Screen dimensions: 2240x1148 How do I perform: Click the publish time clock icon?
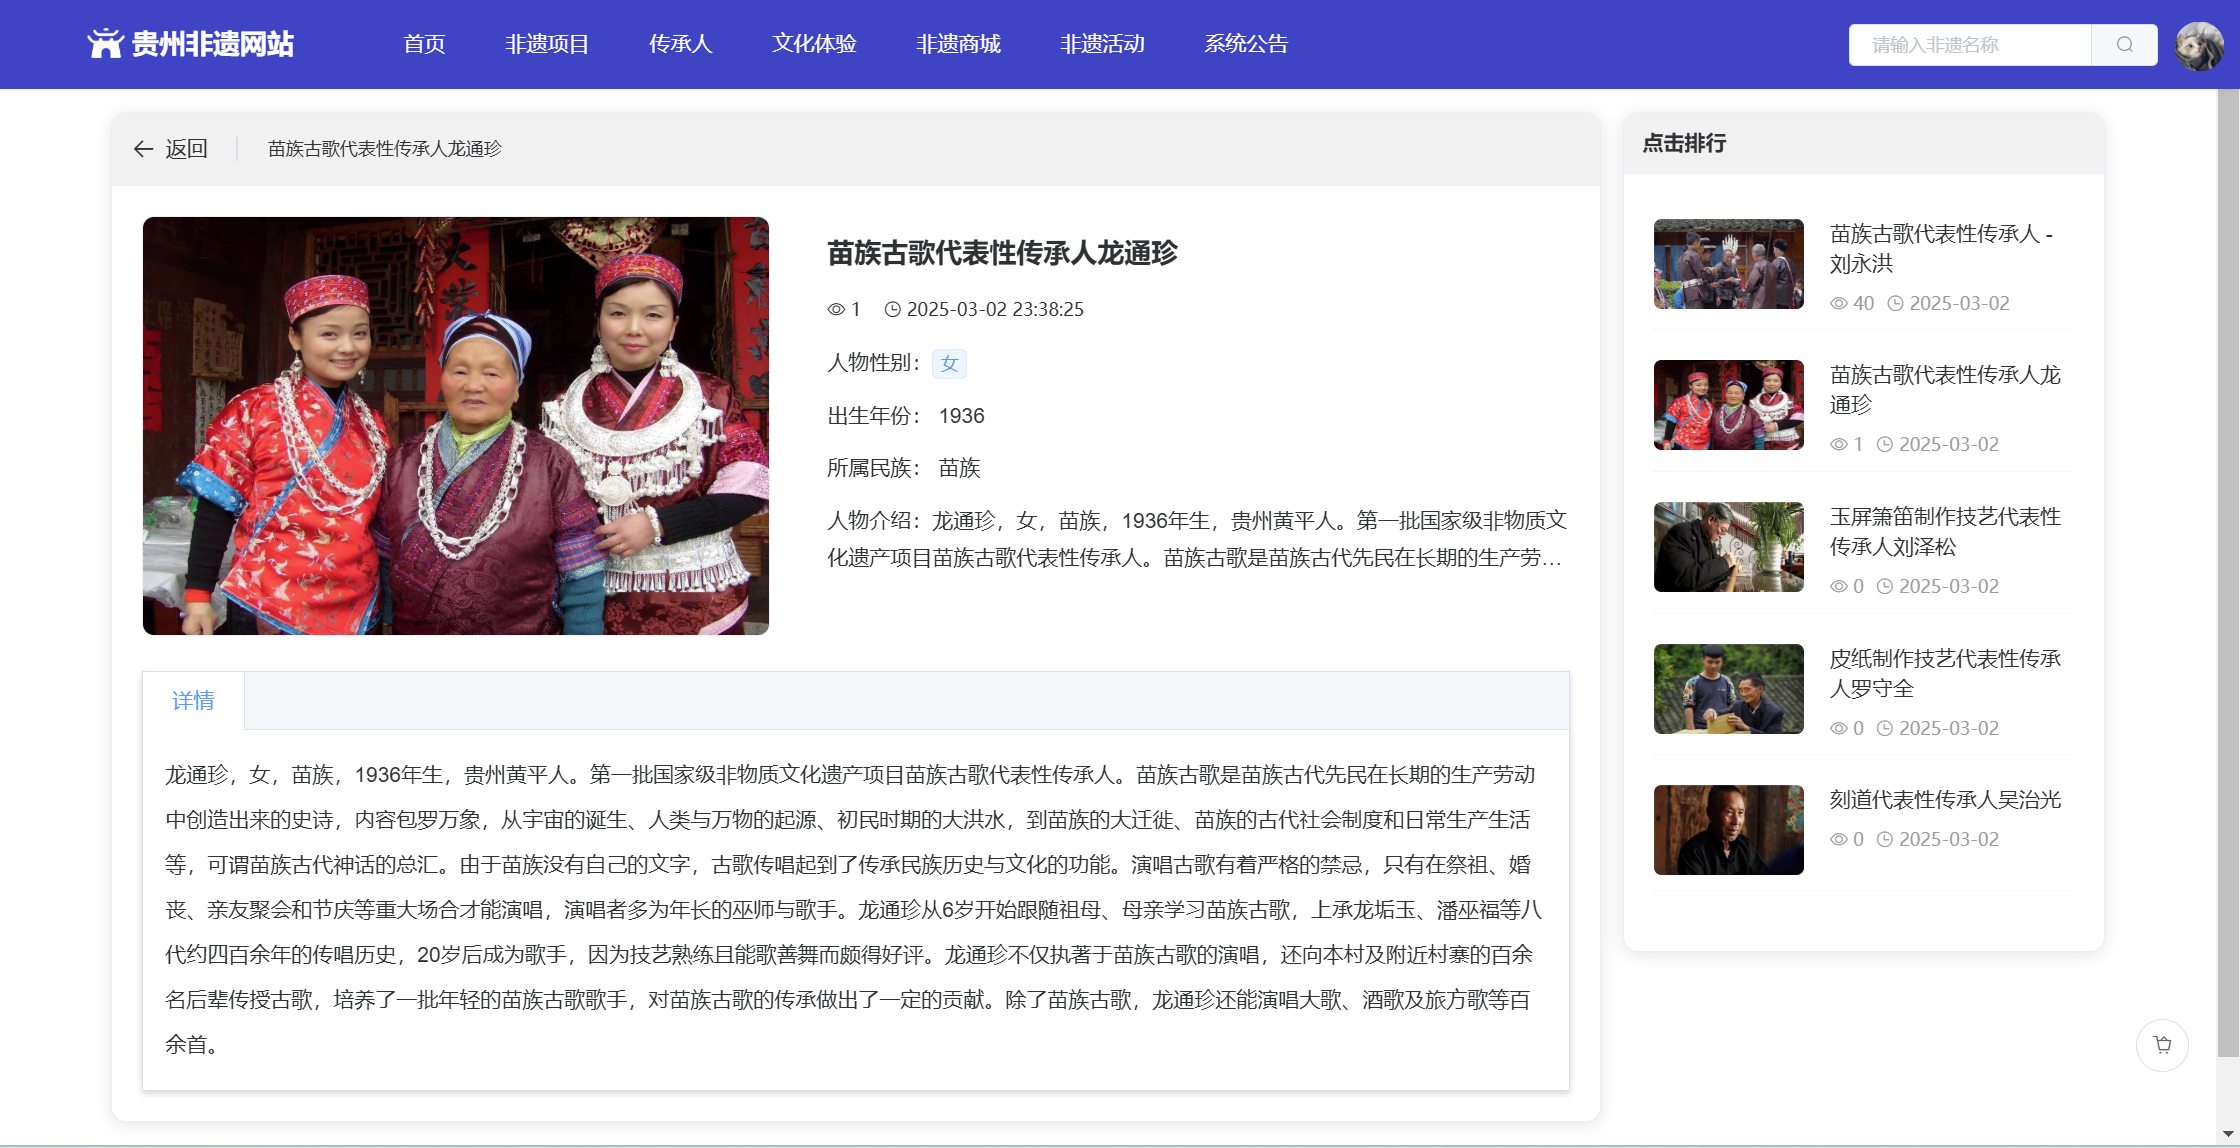coord(893,310)
